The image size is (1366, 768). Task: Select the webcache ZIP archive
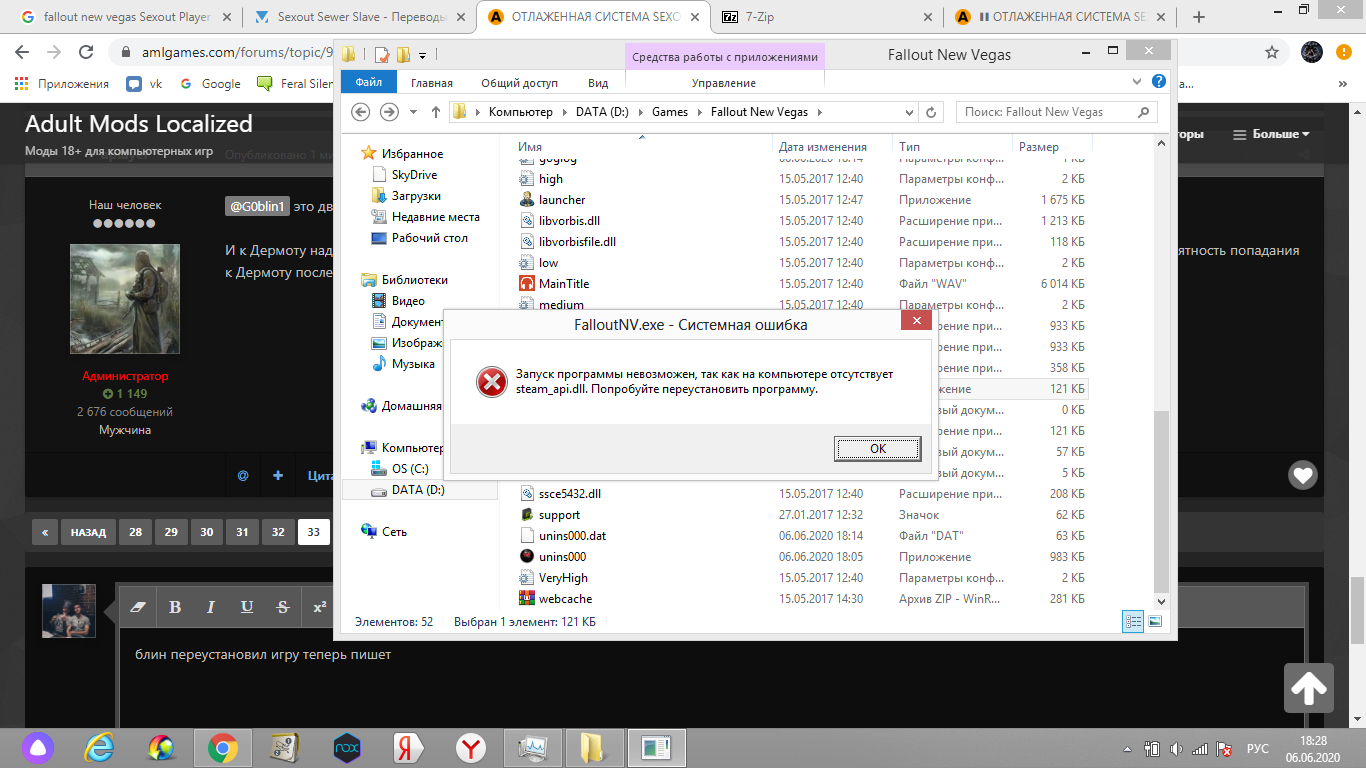(x=565, y=599)
